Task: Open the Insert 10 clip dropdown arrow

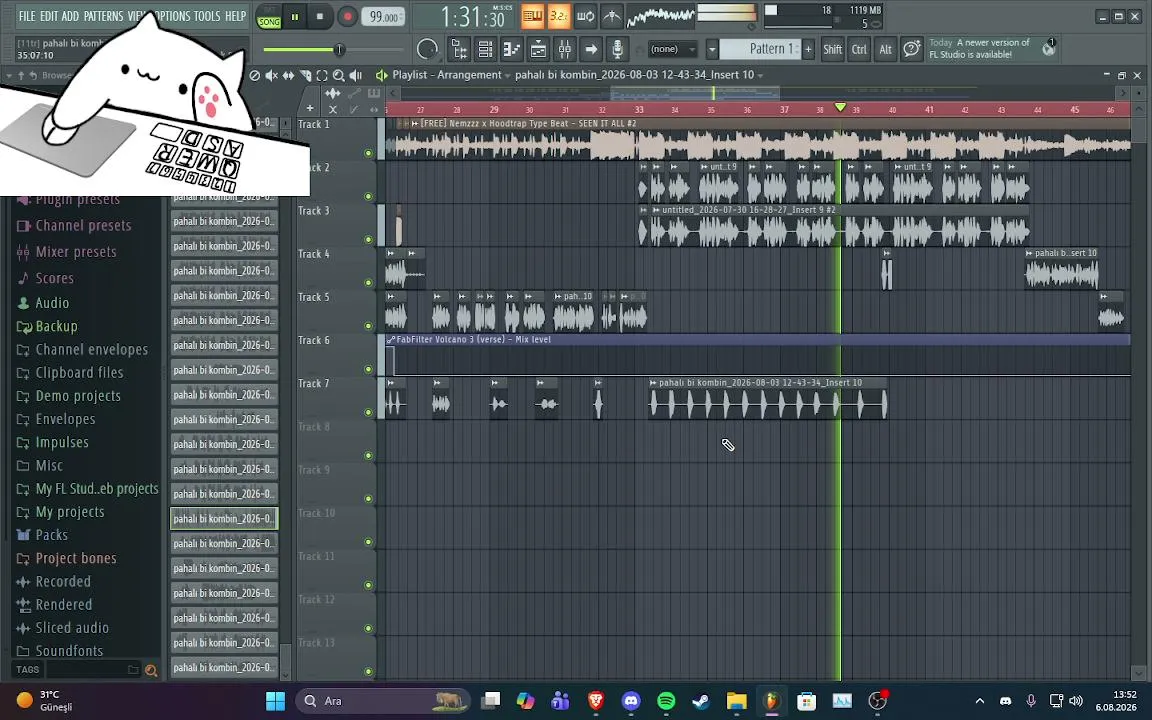Action: (760, 76)
